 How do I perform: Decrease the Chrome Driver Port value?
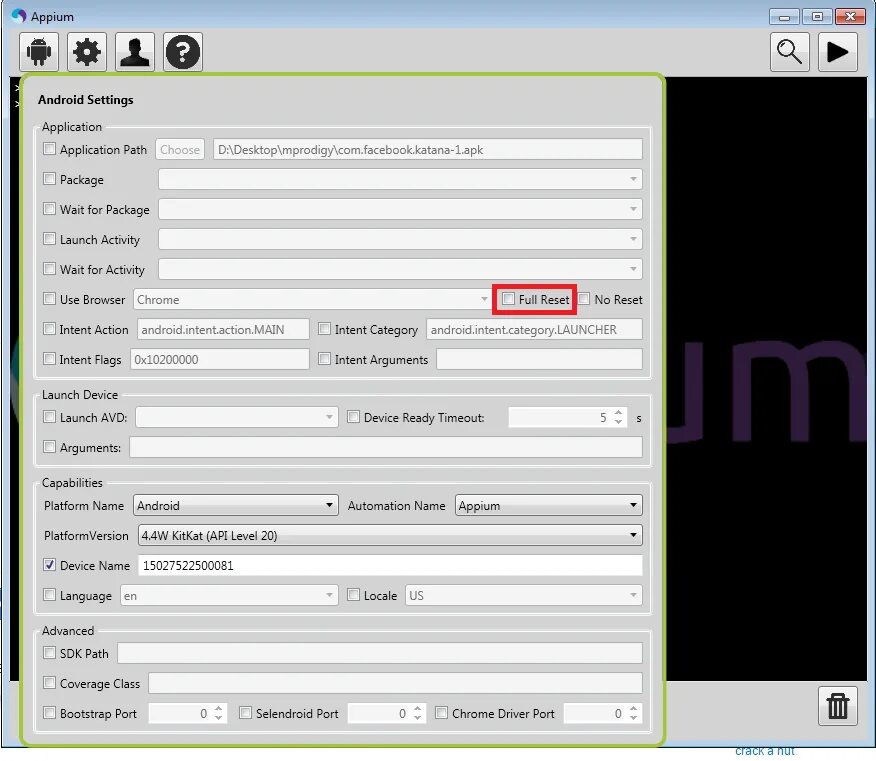click(633, 717)
